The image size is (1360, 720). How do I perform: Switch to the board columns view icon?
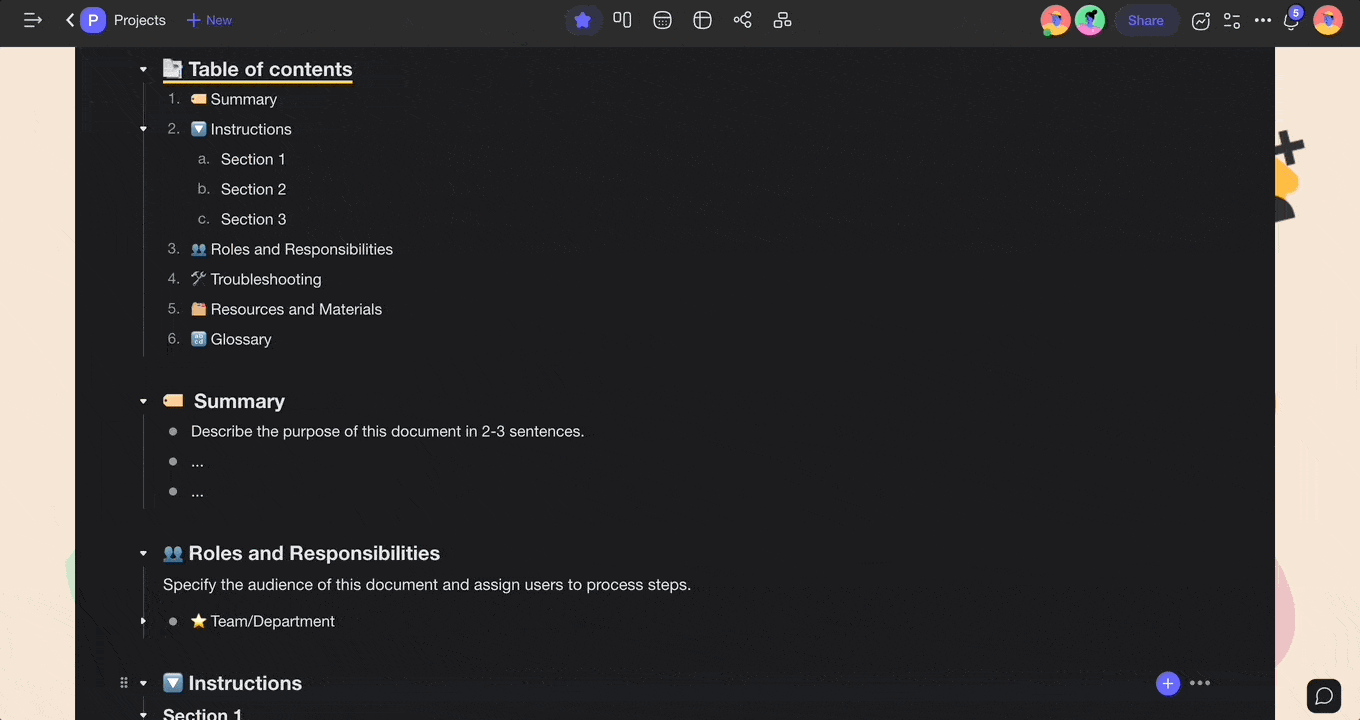point(622,20)
